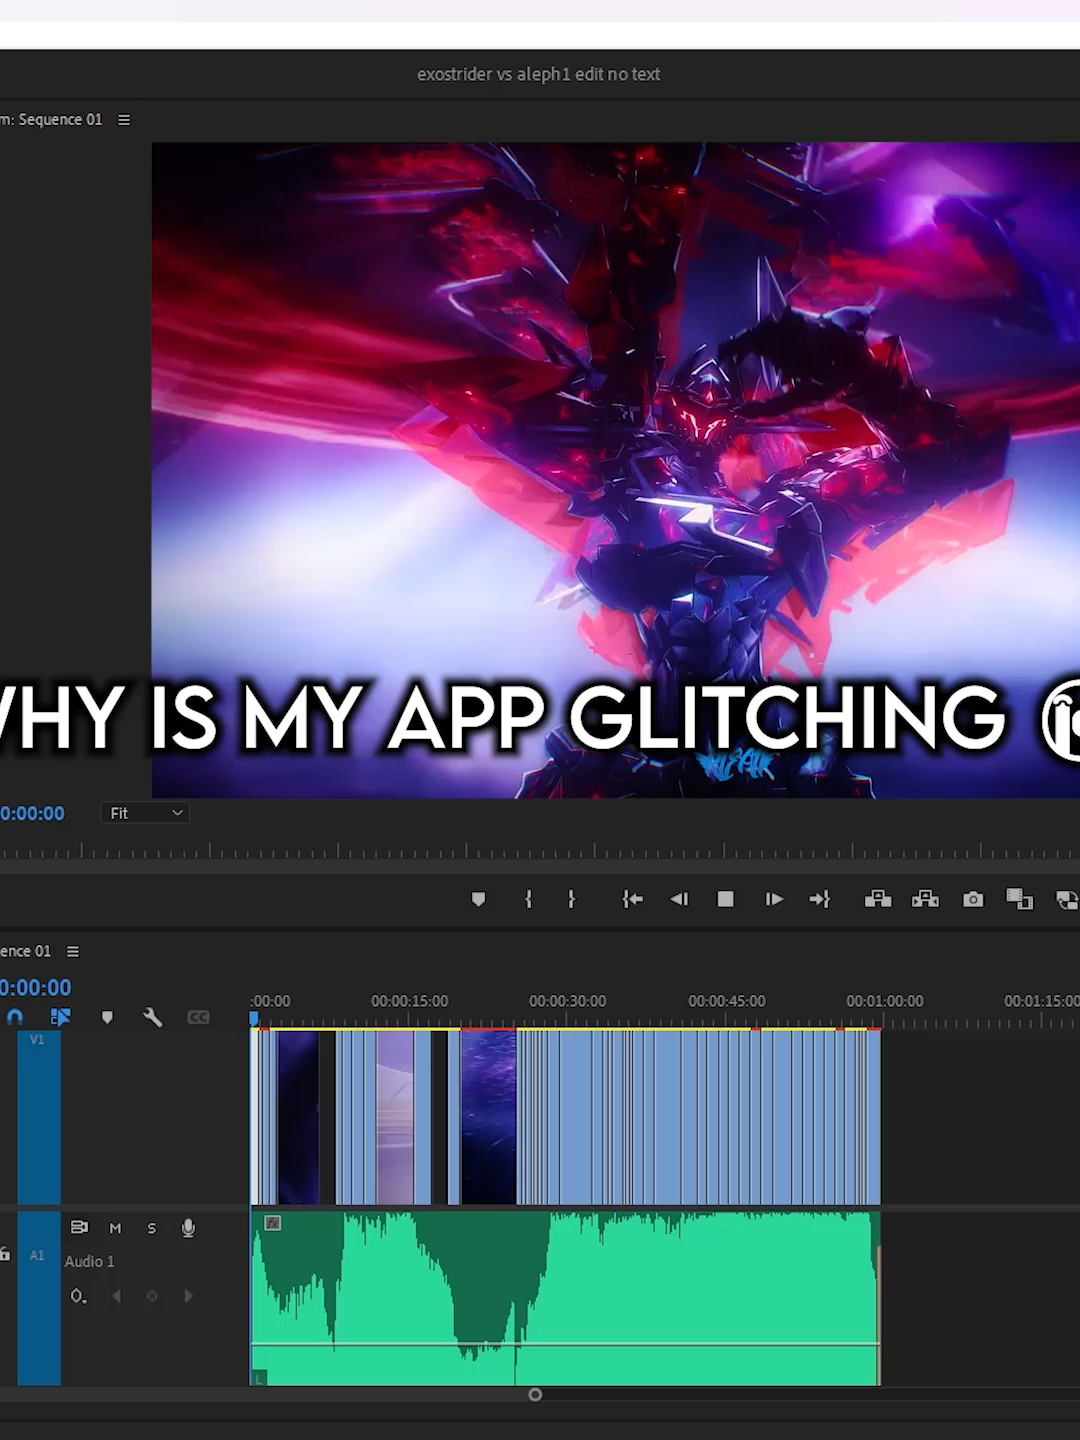The width and height of the screenshot is (1080, 1440).
Task: Go to In point in Program monitor
Action: coord(632,899)
